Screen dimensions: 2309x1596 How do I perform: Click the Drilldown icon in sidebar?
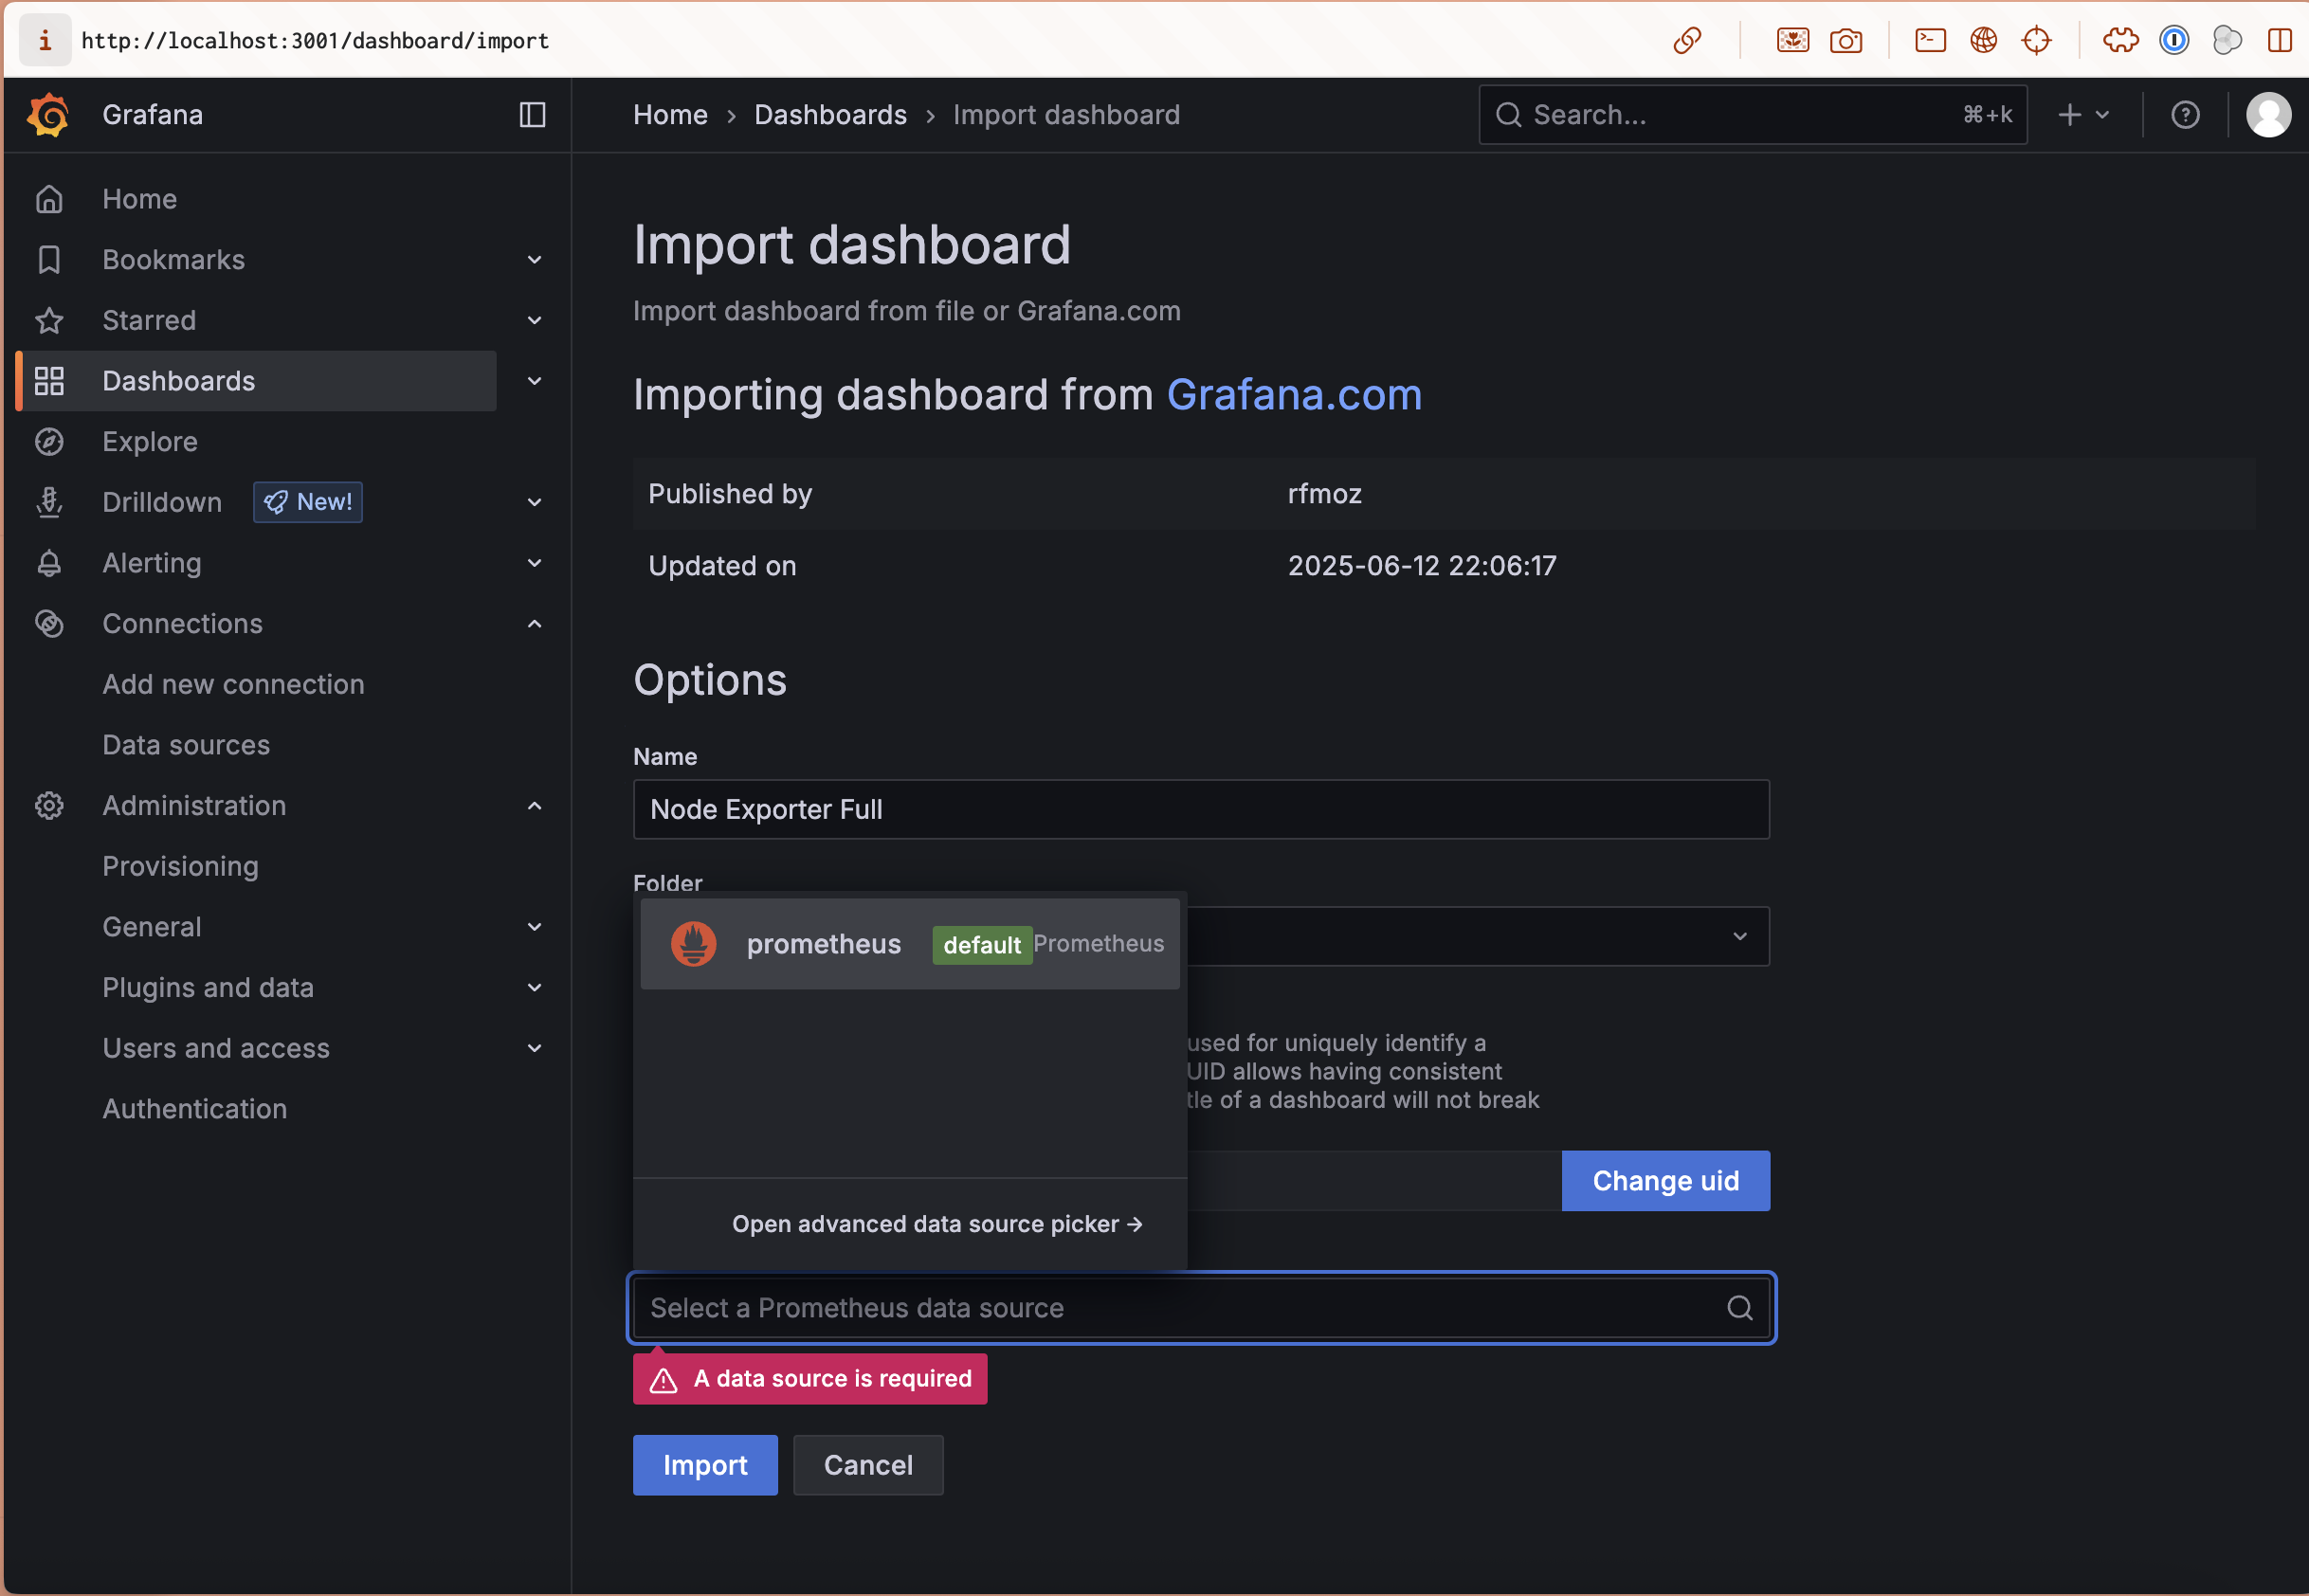[49, 503]
